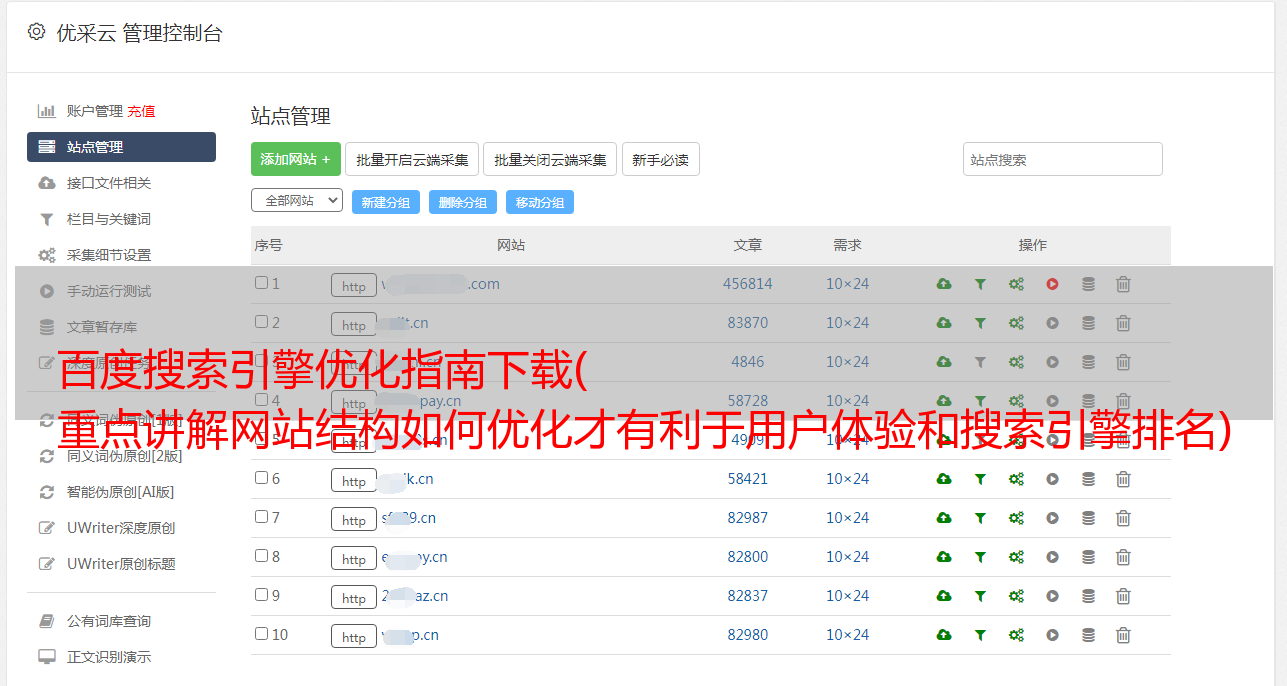Click the filter icon in row 2

tap(980, 323)
